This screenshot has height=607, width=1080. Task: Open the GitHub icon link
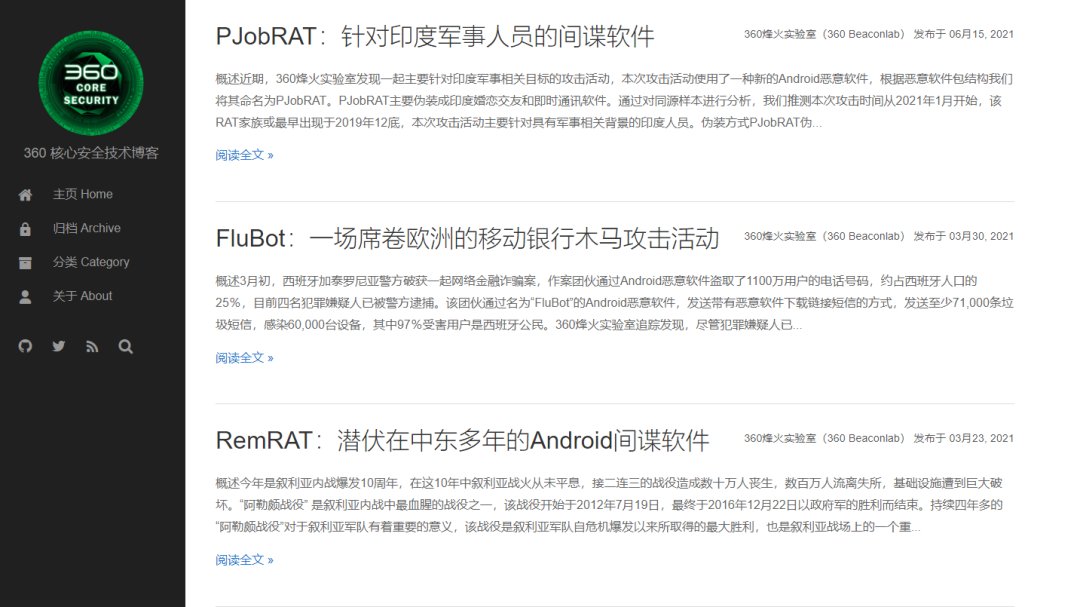click(x=25, y=347)
